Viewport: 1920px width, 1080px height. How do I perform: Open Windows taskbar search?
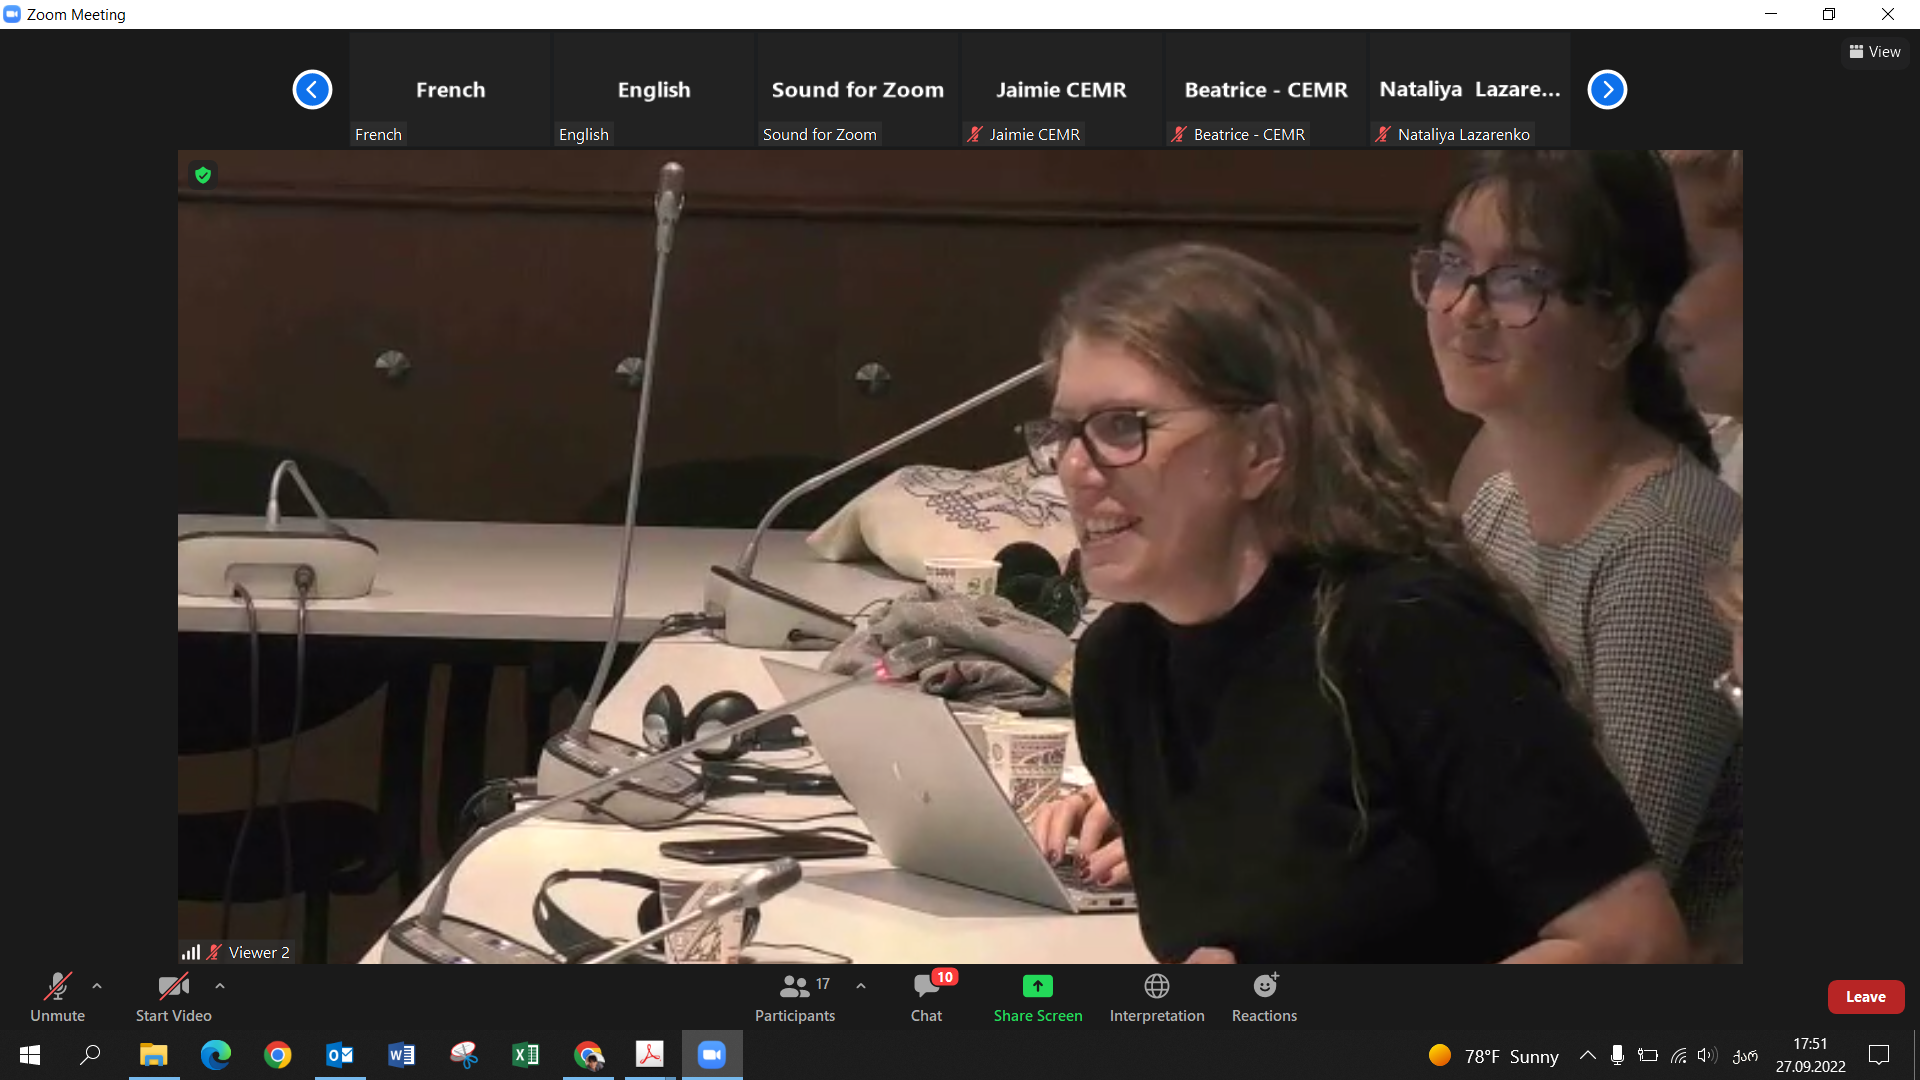tap(90, 1055)
